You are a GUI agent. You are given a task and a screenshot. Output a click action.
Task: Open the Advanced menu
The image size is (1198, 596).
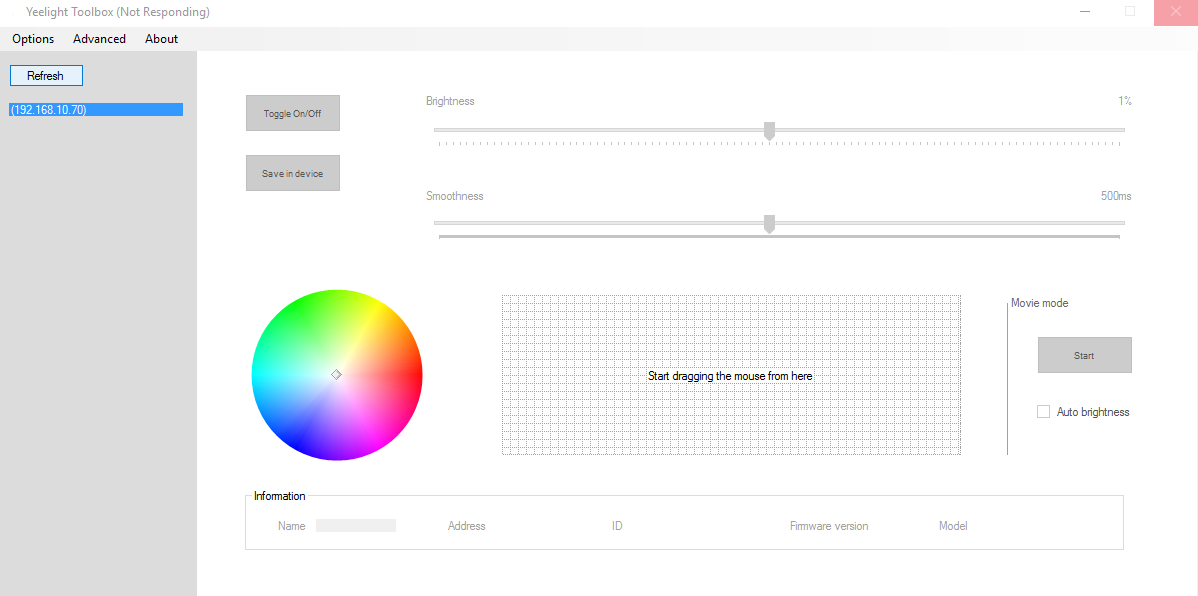click(x=99, y=39)
